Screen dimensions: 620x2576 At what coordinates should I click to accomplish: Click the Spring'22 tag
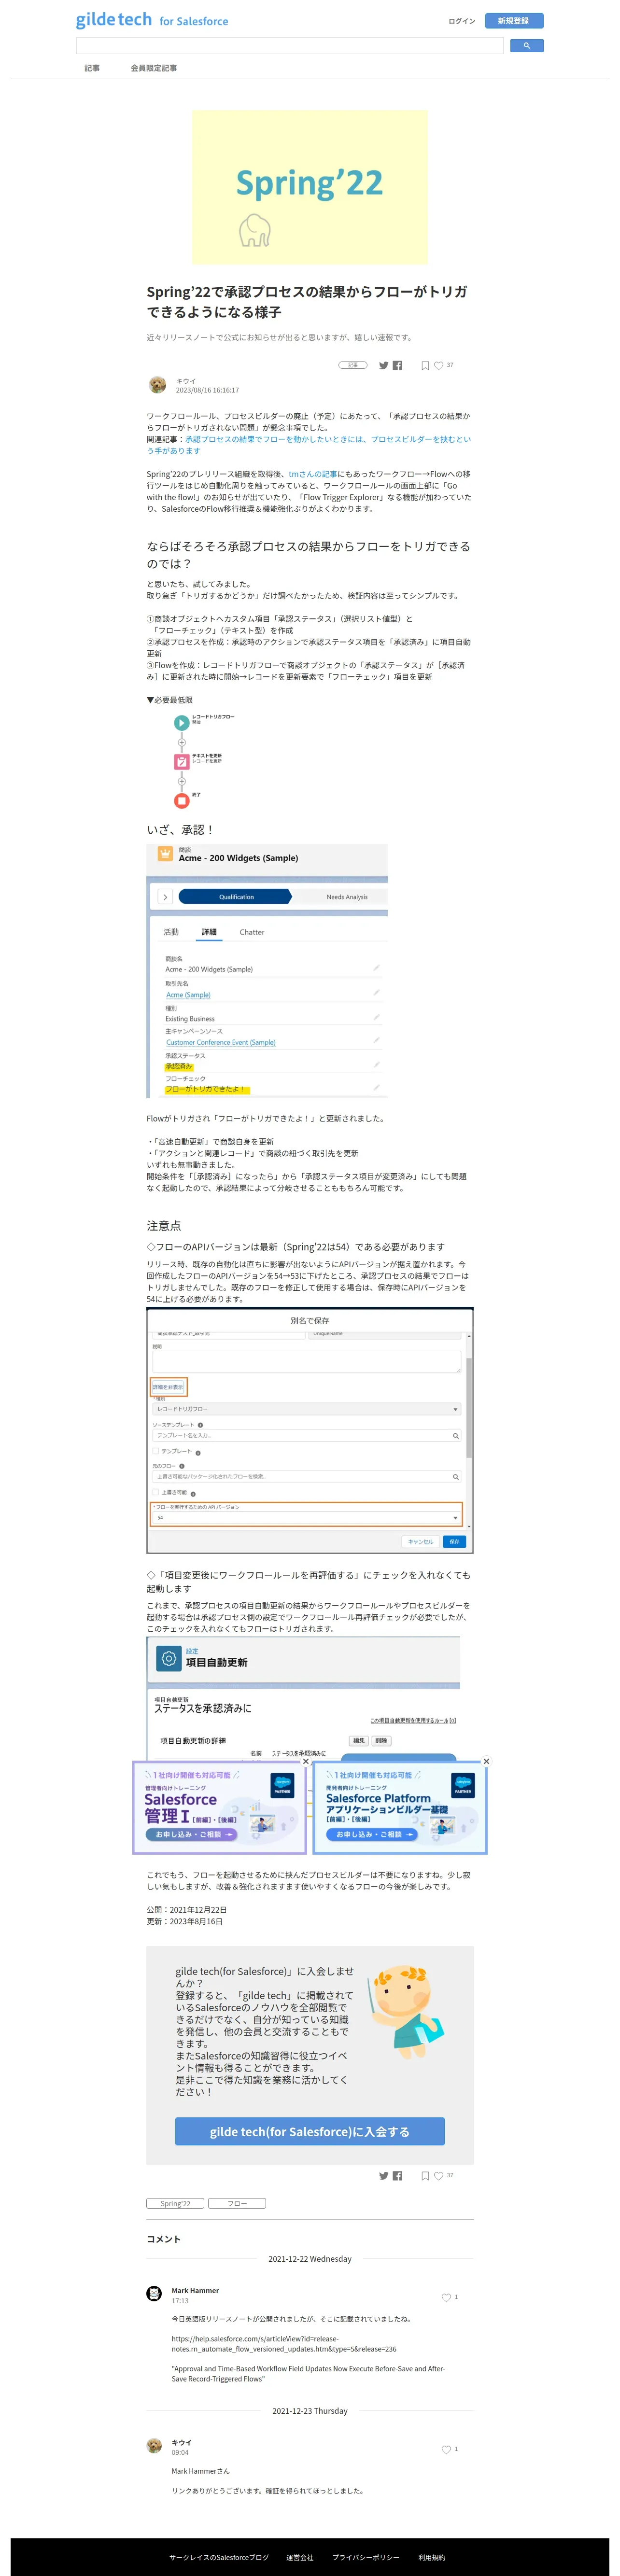pyautogui.click(x=175, y=2203)
